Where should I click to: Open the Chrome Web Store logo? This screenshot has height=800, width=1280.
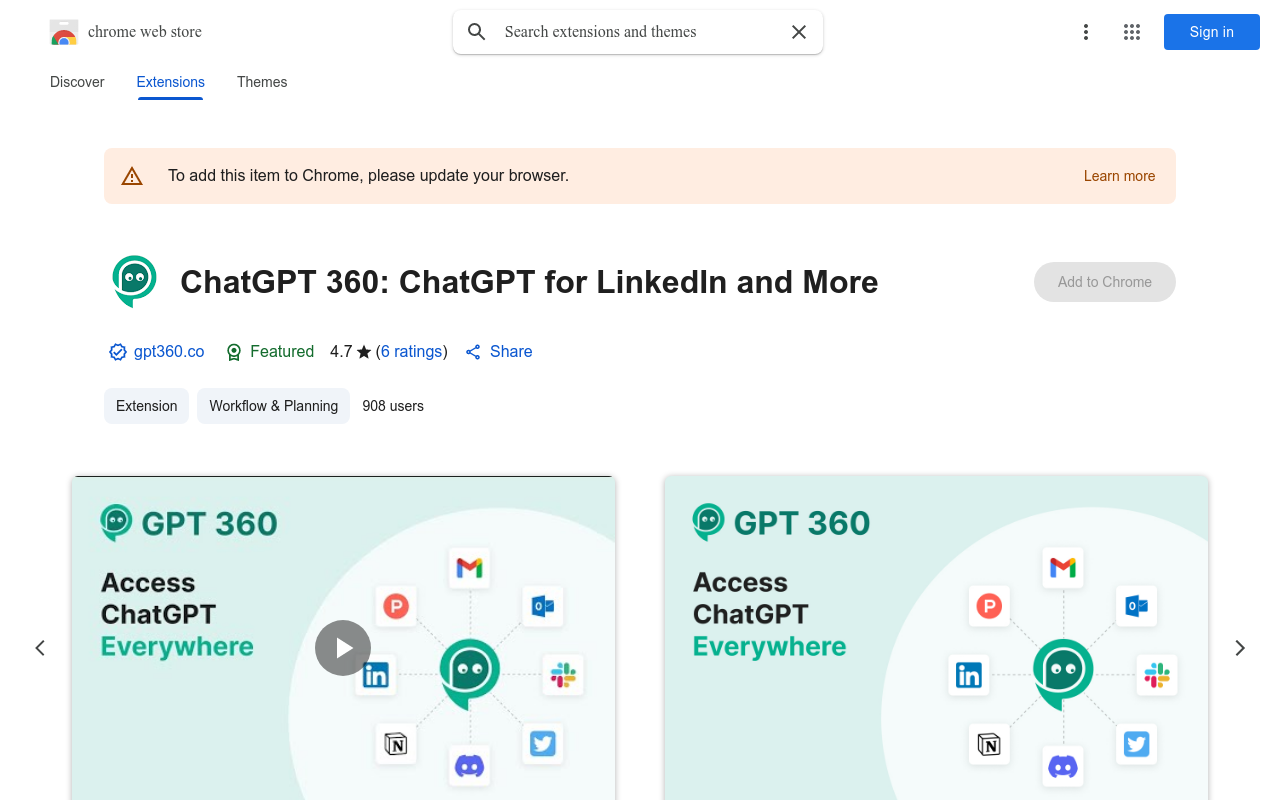click(x=64, y=32)
